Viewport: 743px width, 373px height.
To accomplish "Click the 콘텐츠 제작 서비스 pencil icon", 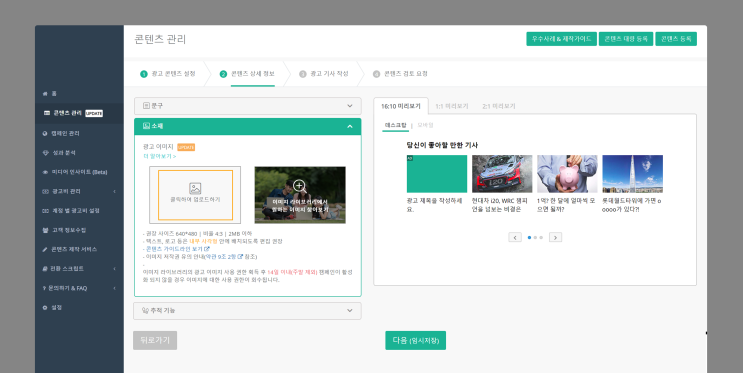I will coord(45,250).
